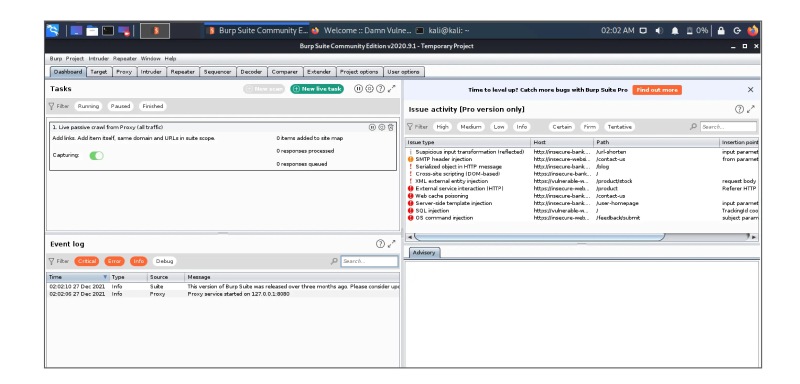Open the notifications bell in the system tray
Screen dimensions: 800x384
674,31
